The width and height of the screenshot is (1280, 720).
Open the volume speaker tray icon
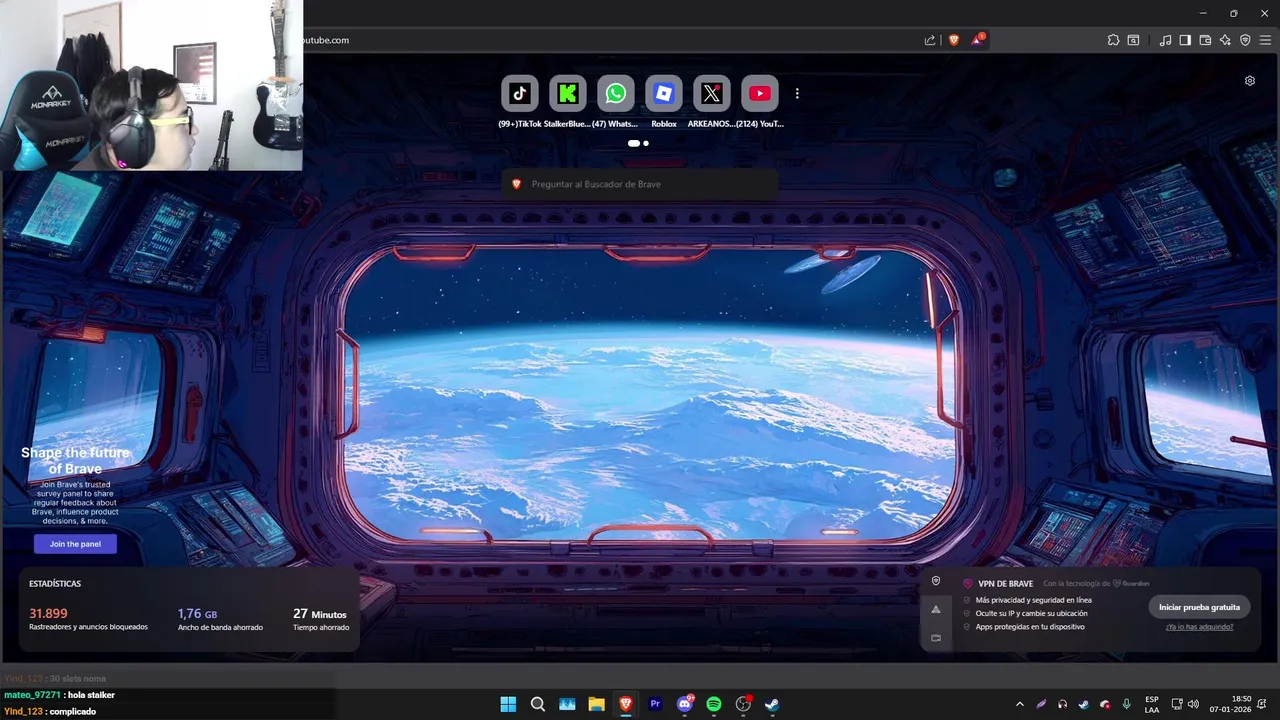(1193, 704)
